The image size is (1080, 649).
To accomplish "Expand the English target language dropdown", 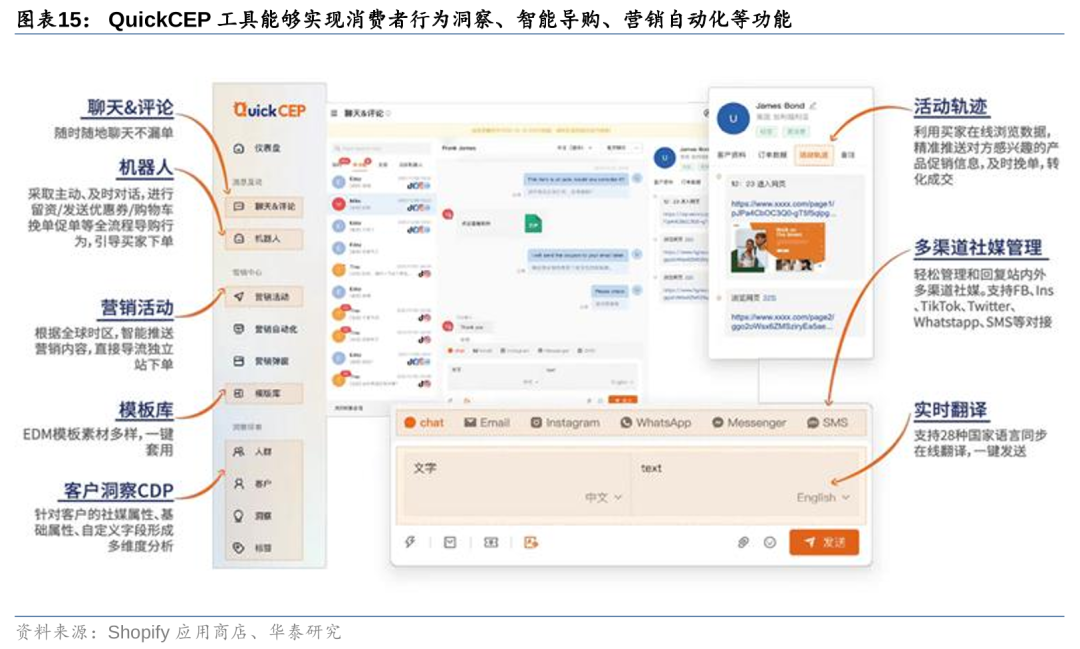I will click(x=823, y=497).
